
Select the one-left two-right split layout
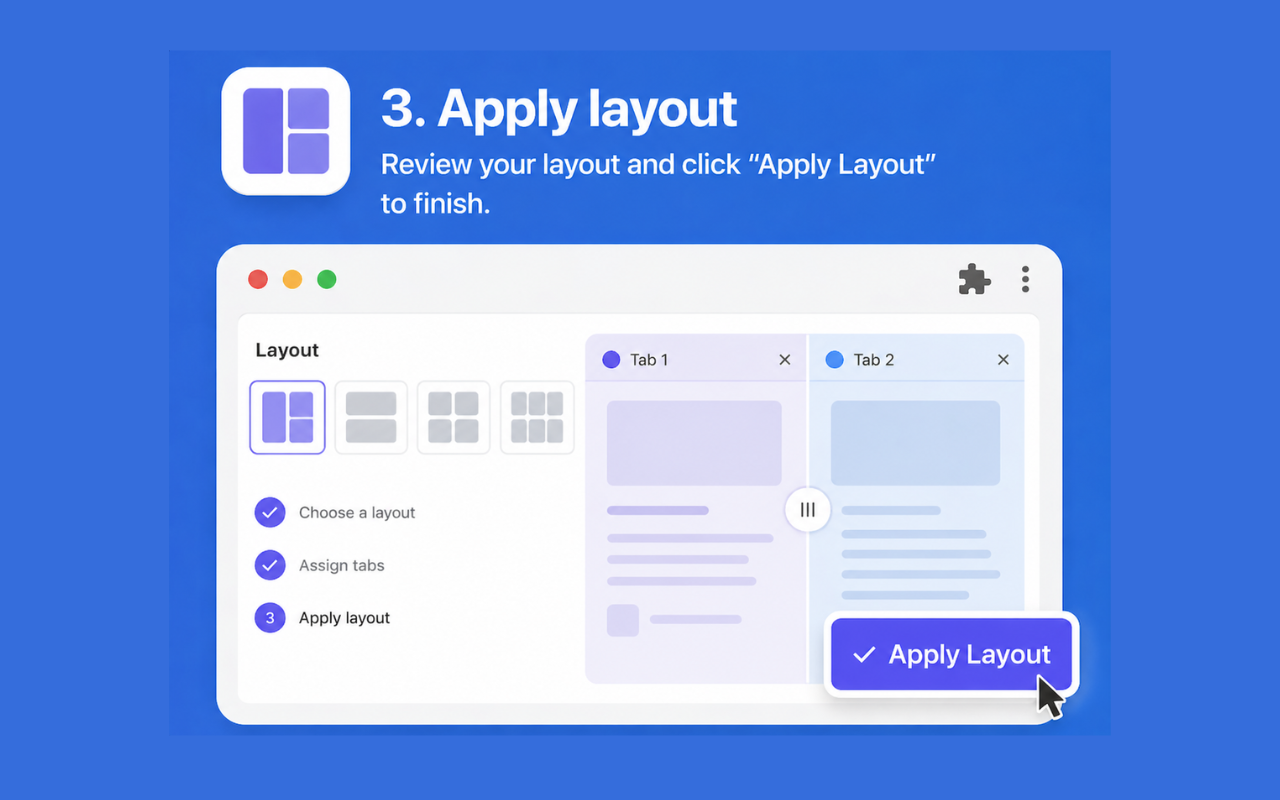click(288, 417)
